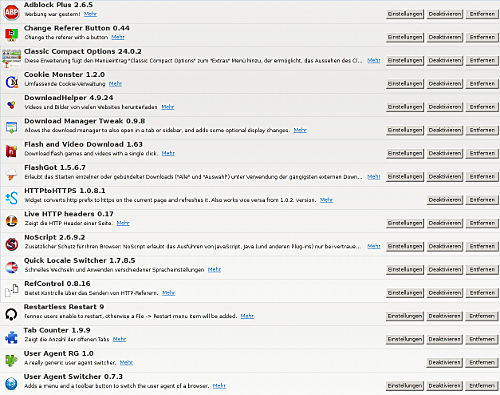Open Einstellungen for FlashGot
This screenshot has width=500, height=395.
(x=405, y=177)
